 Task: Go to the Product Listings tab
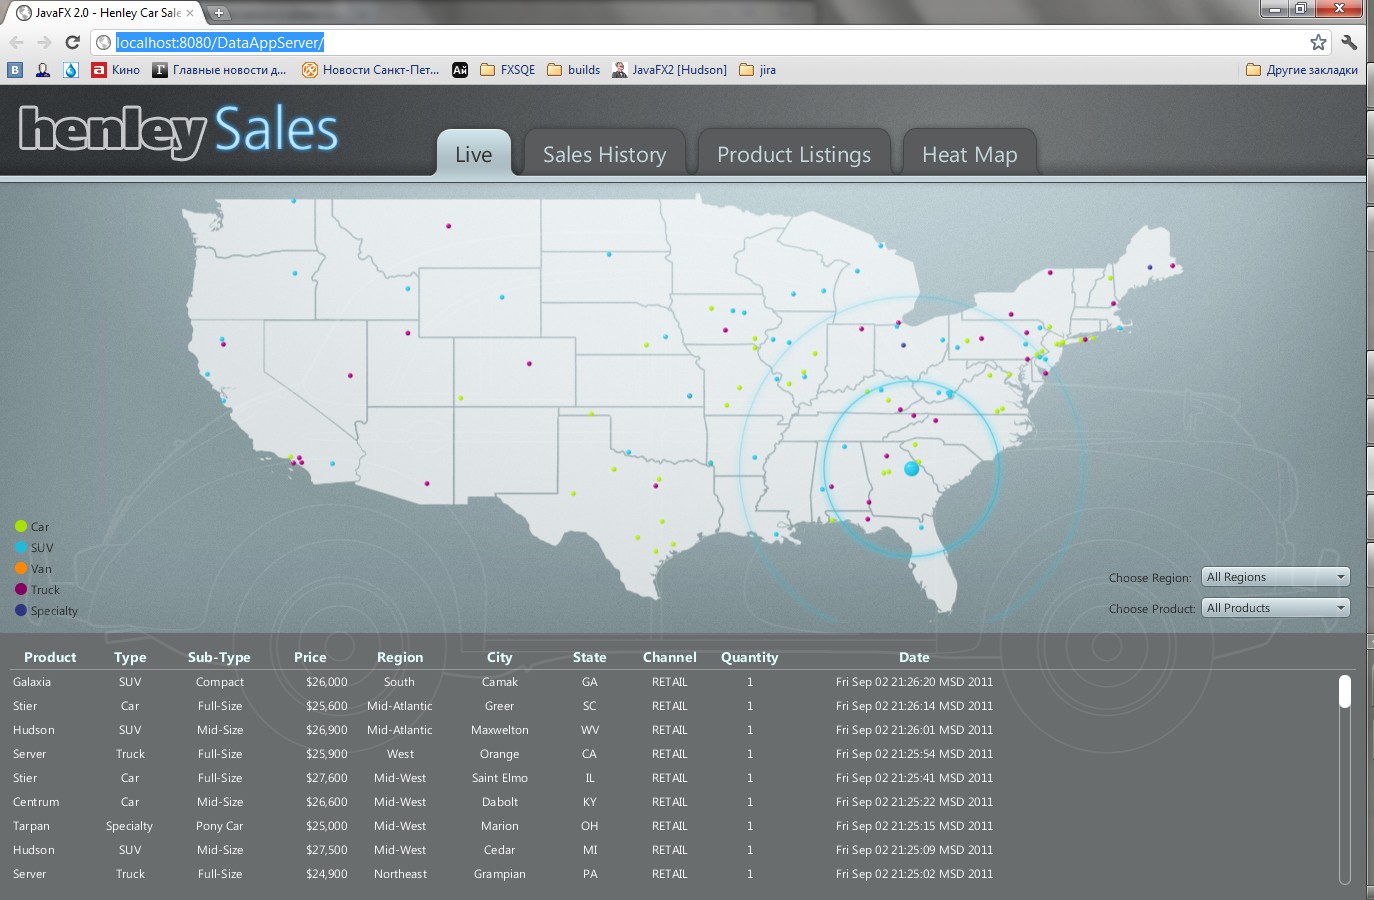pos(793,155)
